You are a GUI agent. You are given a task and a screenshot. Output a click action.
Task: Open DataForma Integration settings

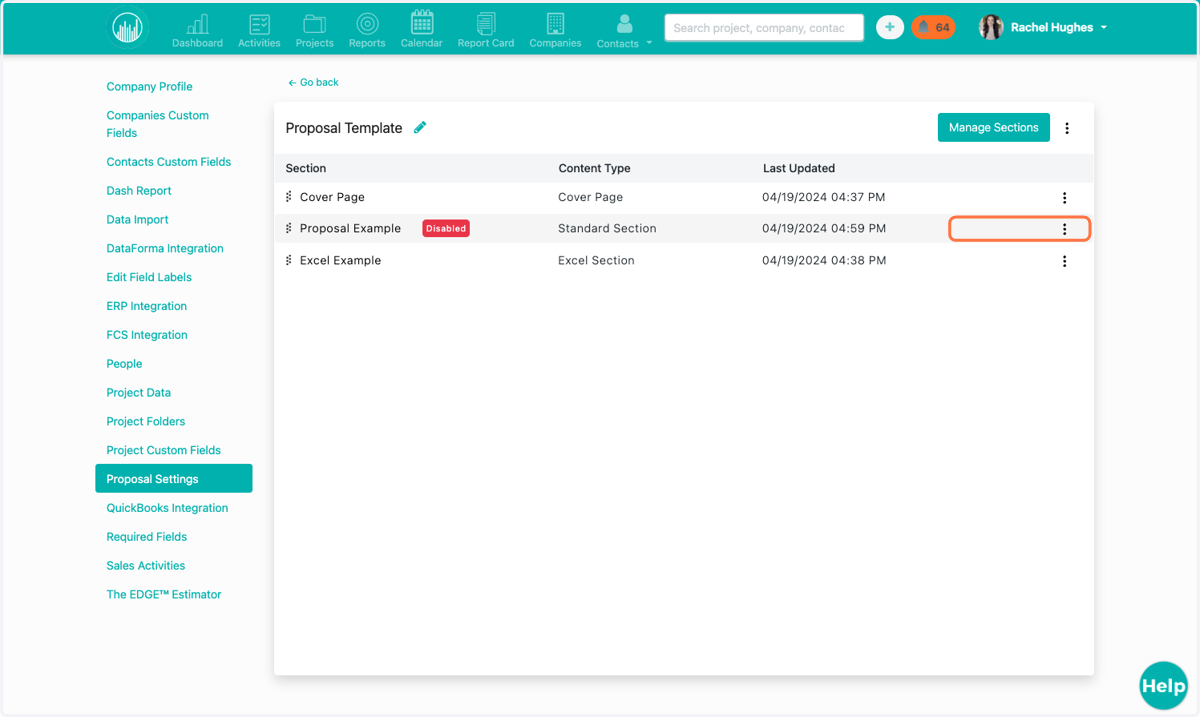(x=165, y=249)
